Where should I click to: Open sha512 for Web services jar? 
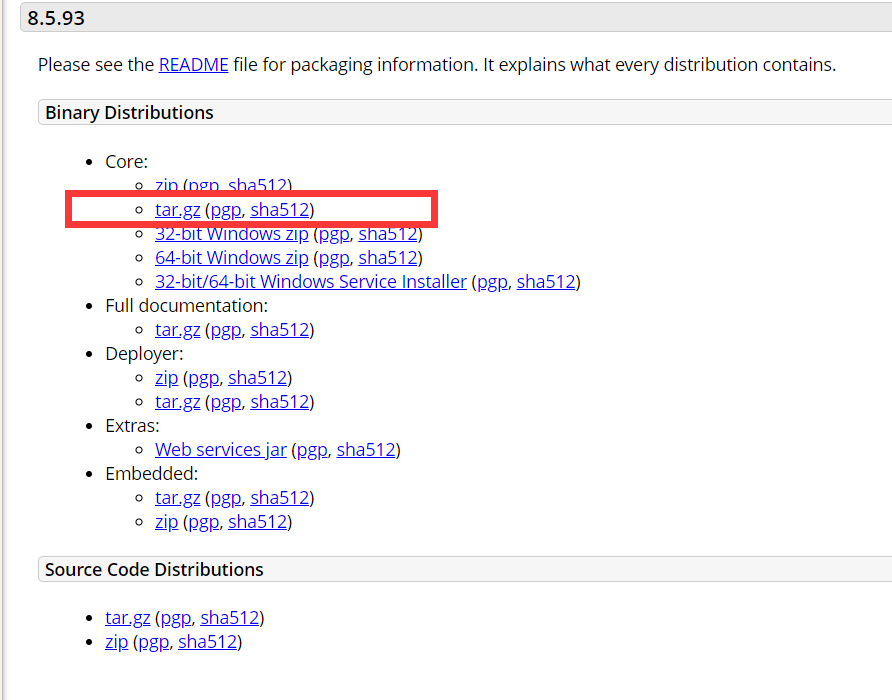[366, 450]
